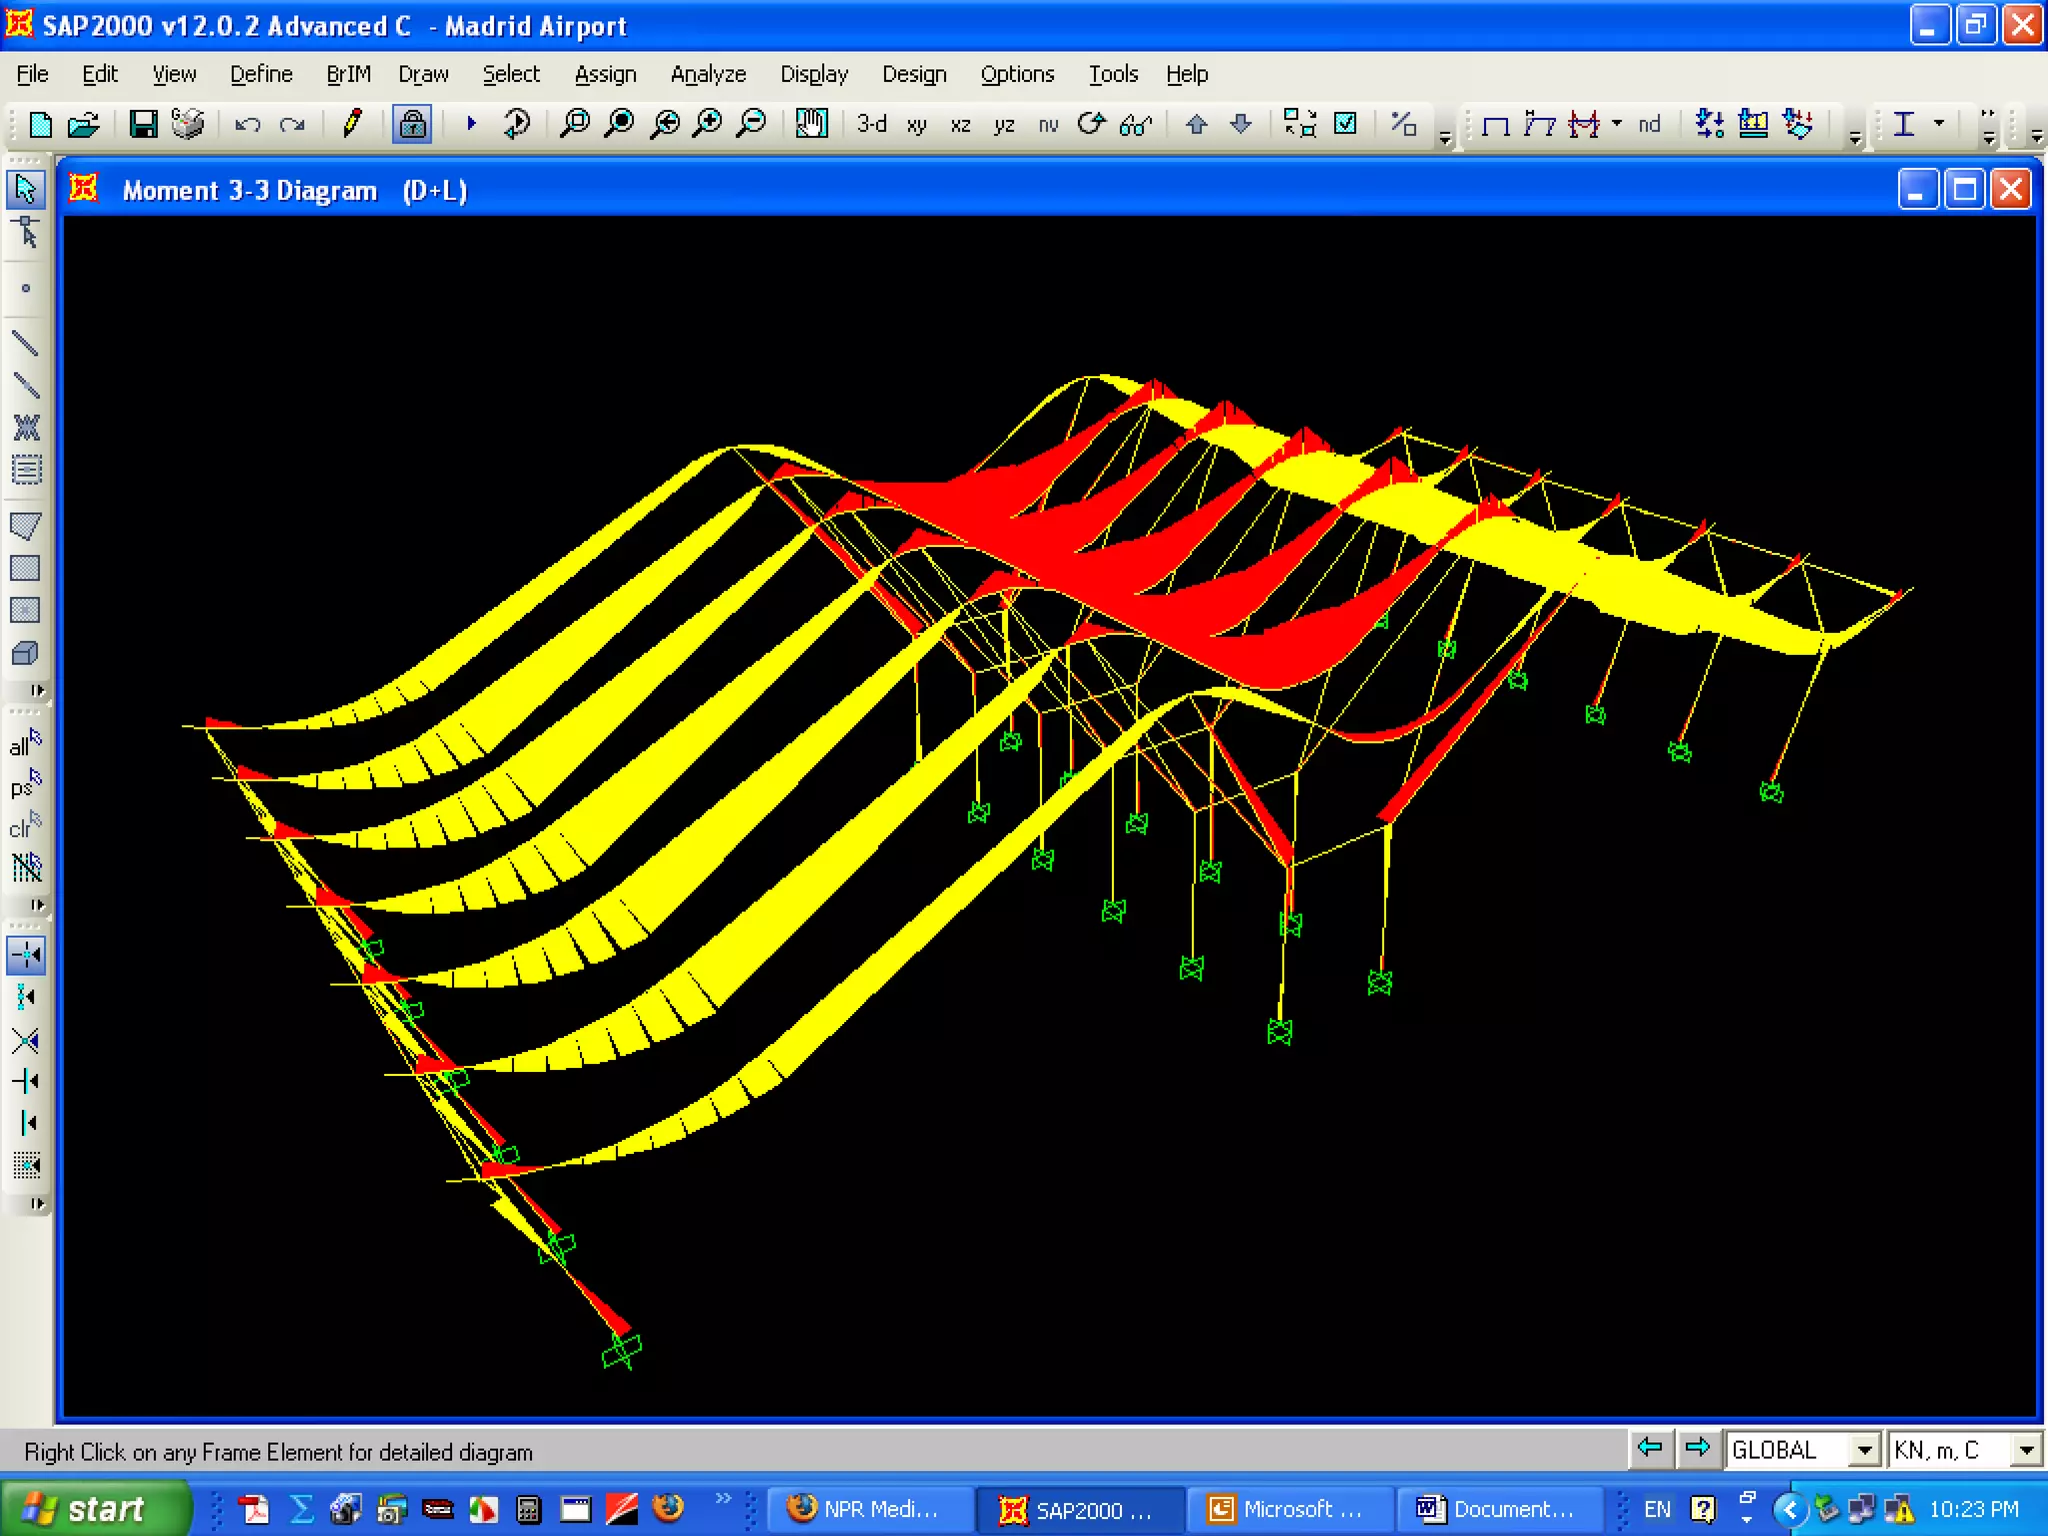Toggle the Lock/Unlock Model padlock
The image size is (2048, 1536).
(x=411, y=124)
